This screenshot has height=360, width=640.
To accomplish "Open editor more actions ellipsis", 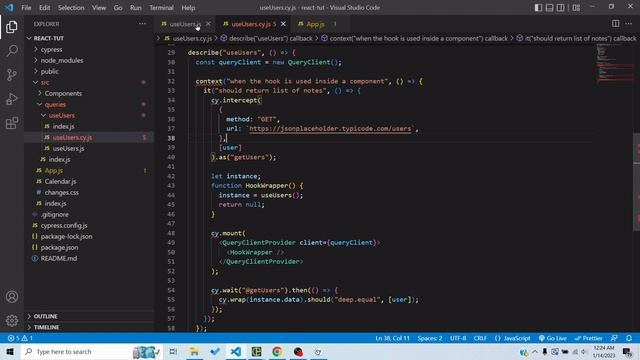I will (x=629, y=24).
